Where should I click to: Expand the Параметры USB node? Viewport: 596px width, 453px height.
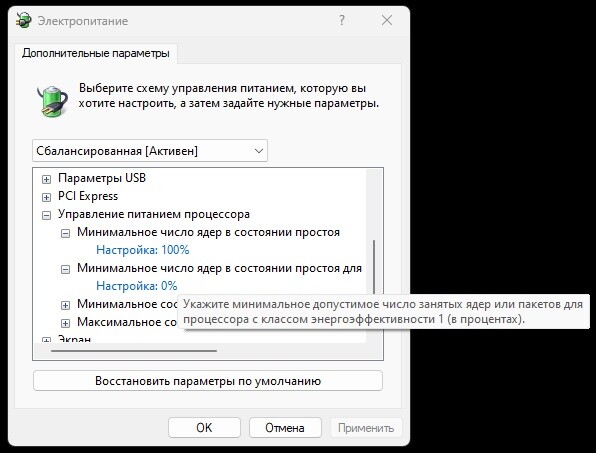[x=46, y=179]
